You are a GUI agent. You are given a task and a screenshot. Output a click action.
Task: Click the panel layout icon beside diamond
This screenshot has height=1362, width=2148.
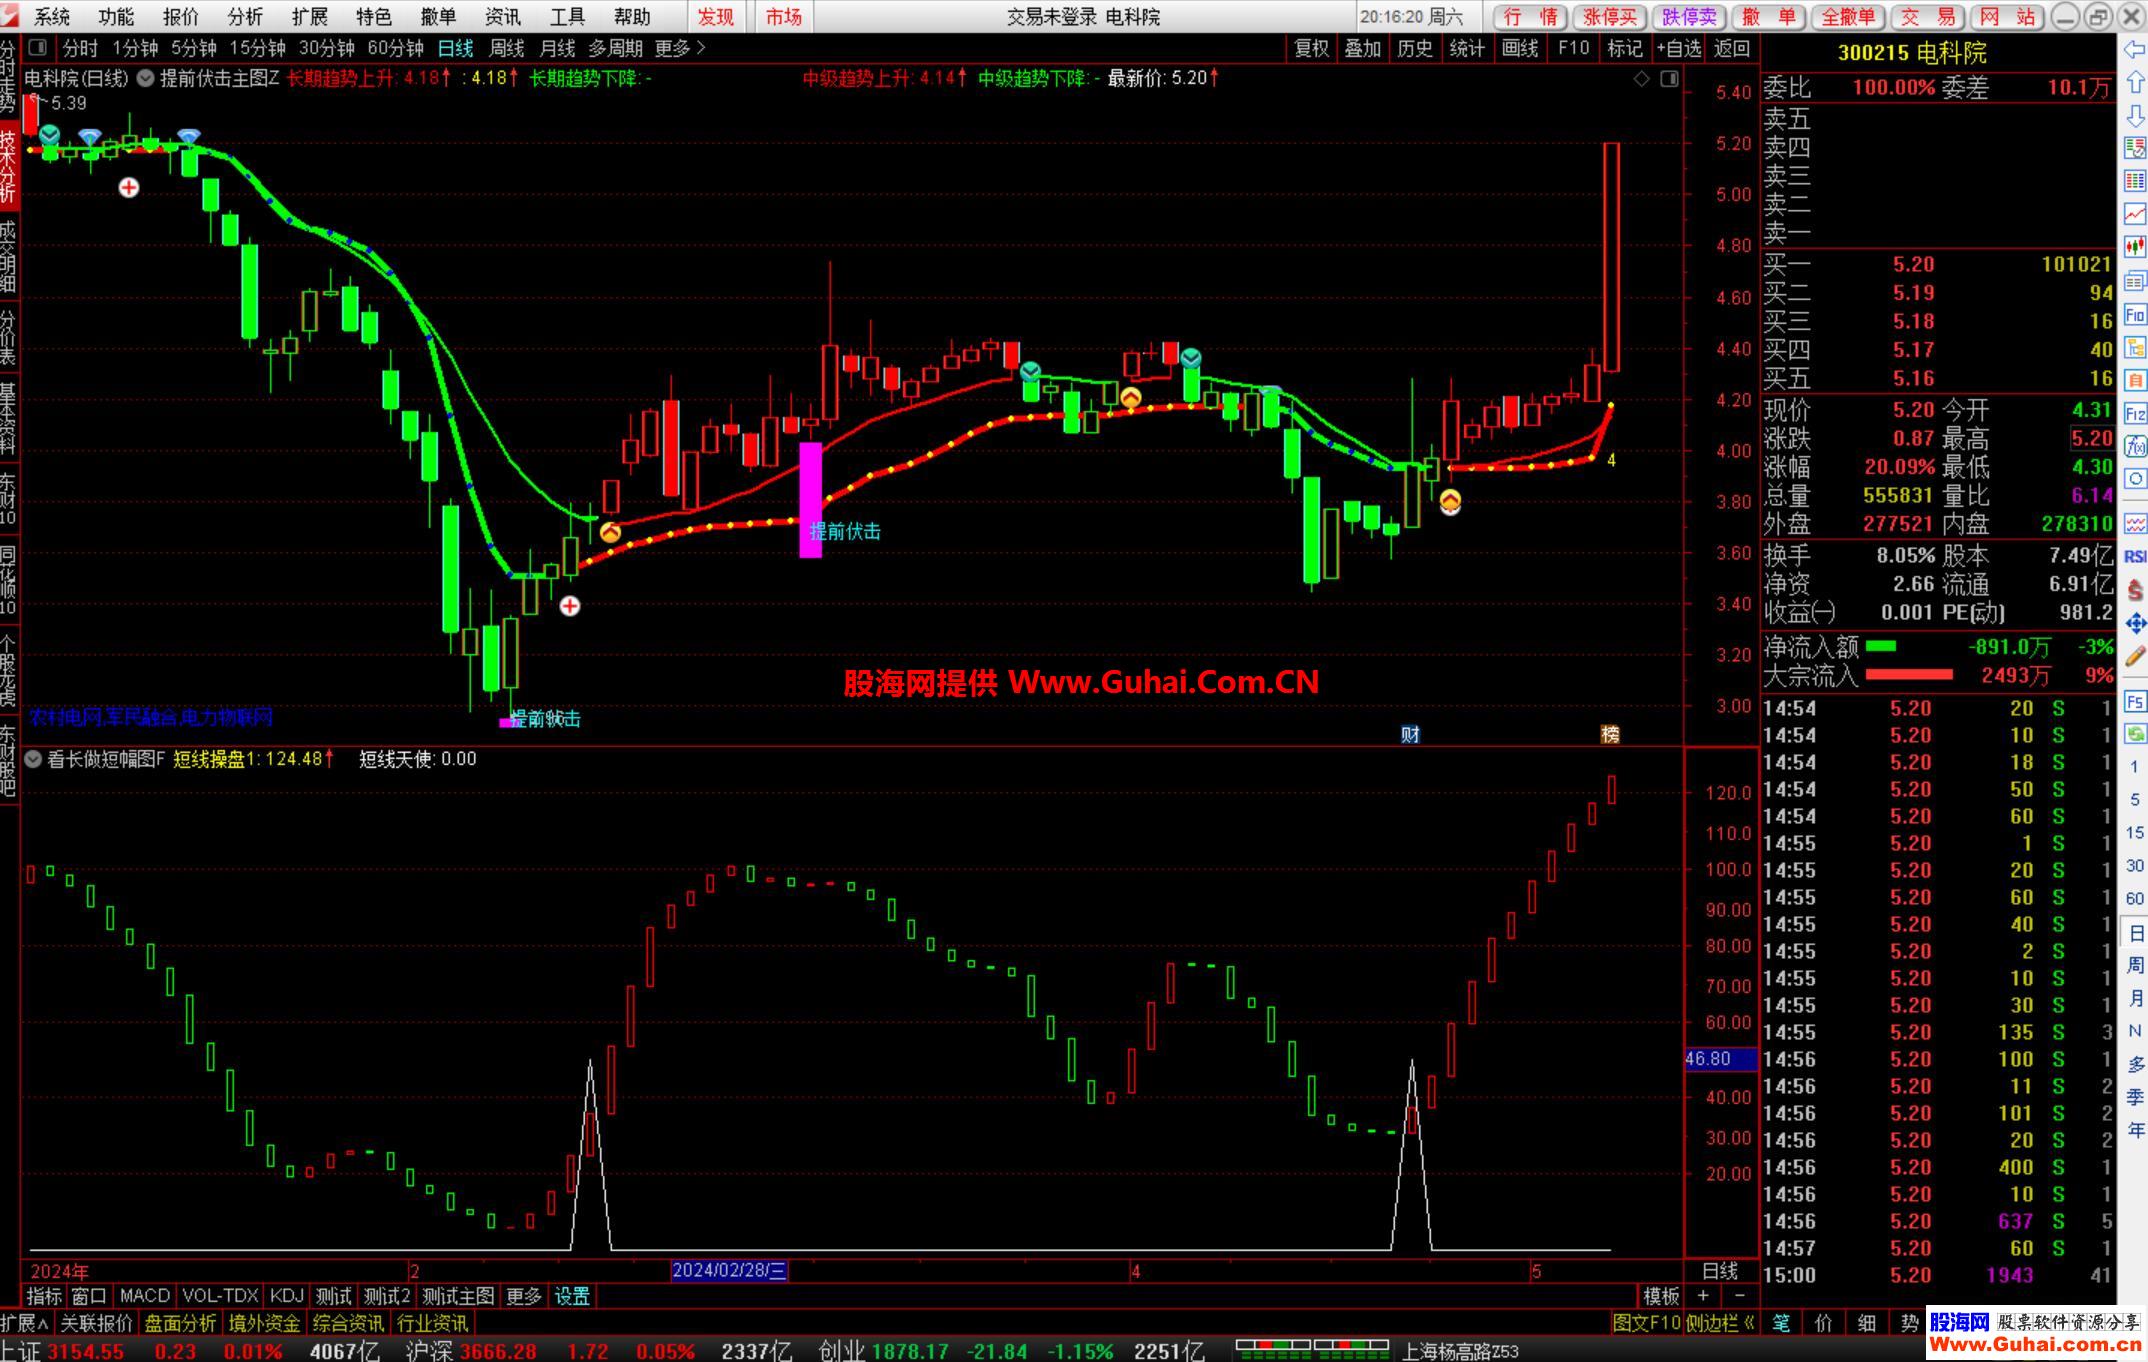(1669, 78)
